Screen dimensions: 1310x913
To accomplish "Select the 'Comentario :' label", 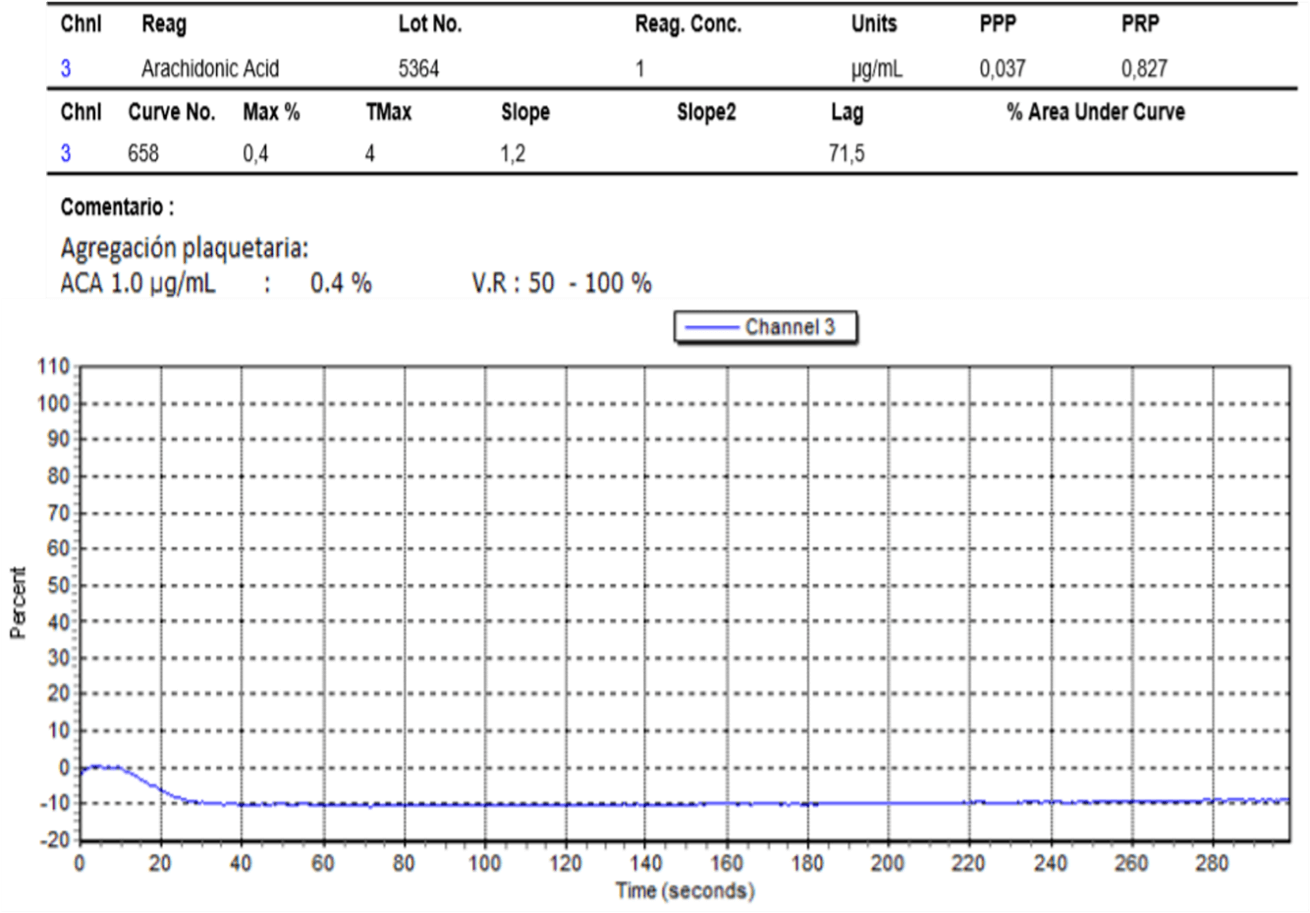I will point(117,208).
